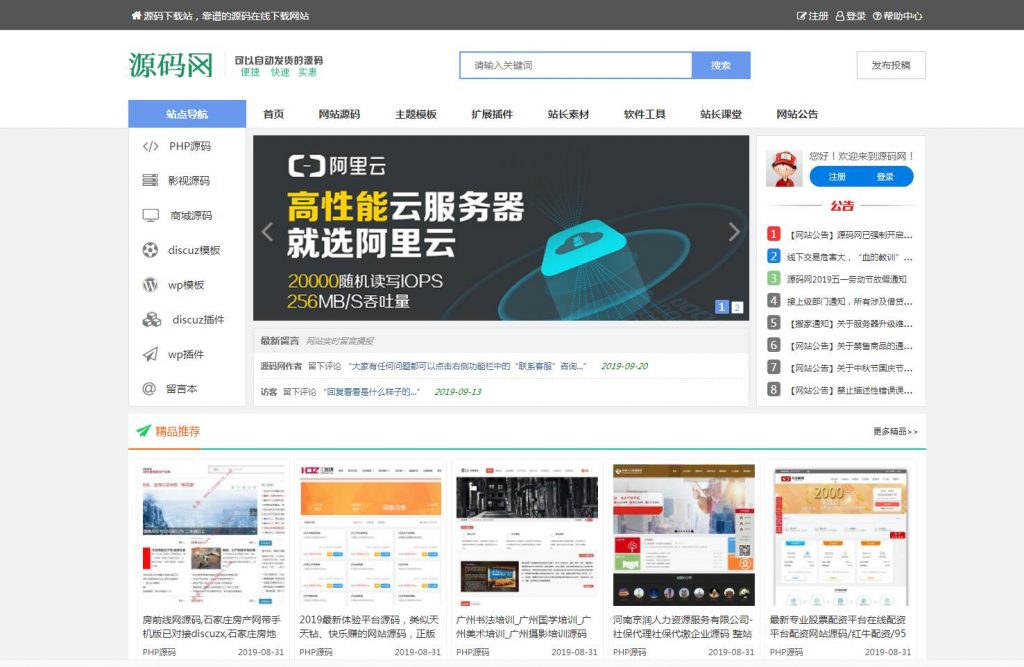Open the Aliyun cloud server banner

tap(501, 228)
